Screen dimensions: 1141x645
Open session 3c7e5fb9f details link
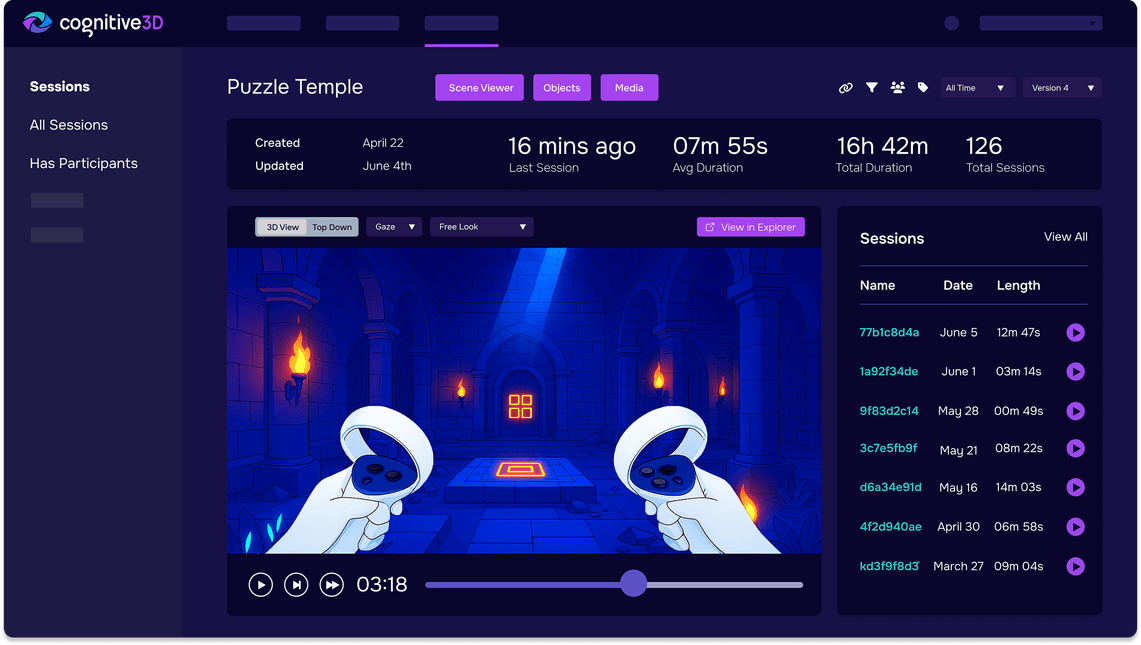tap(889, 449)
